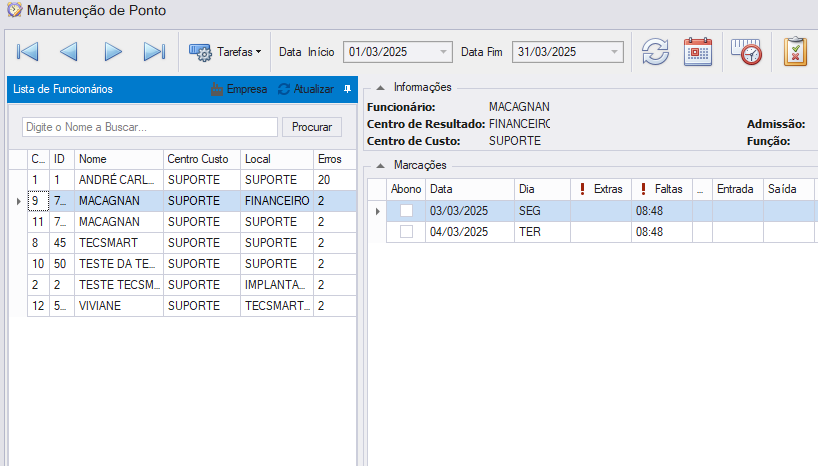Click the clipboard checklist toolbar icon
This screenshot has height=466, width=818.
coord(795,52)
